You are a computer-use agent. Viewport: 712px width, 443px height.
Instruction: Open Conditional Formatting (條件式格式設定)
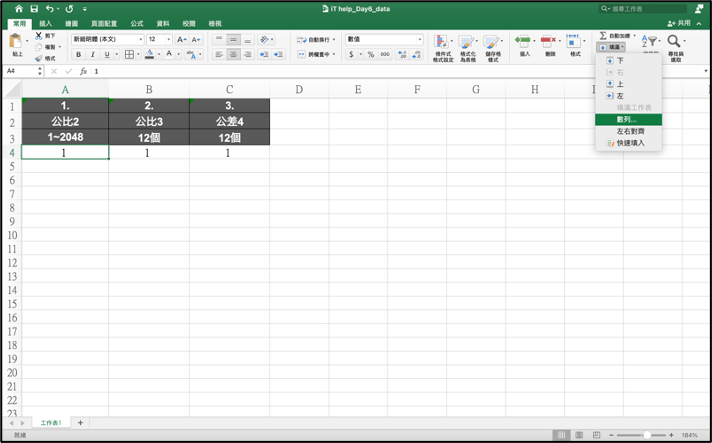(442, 48)
